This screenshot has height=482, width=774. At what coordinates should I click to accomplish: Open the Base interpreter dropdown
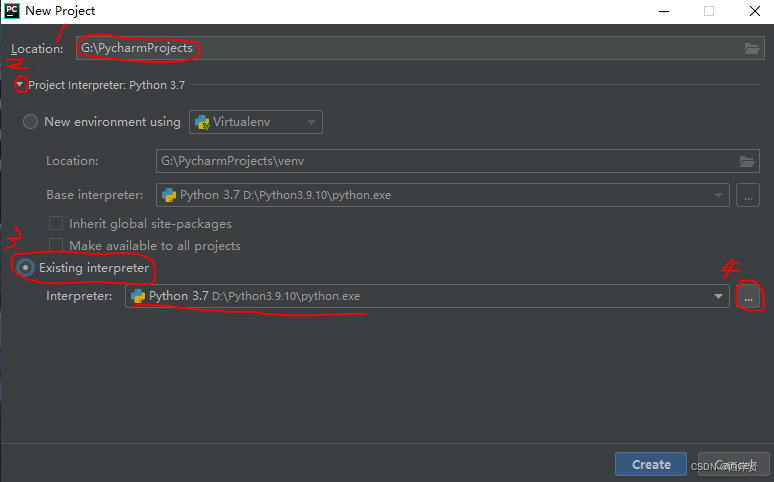click(x=718, y=196)
